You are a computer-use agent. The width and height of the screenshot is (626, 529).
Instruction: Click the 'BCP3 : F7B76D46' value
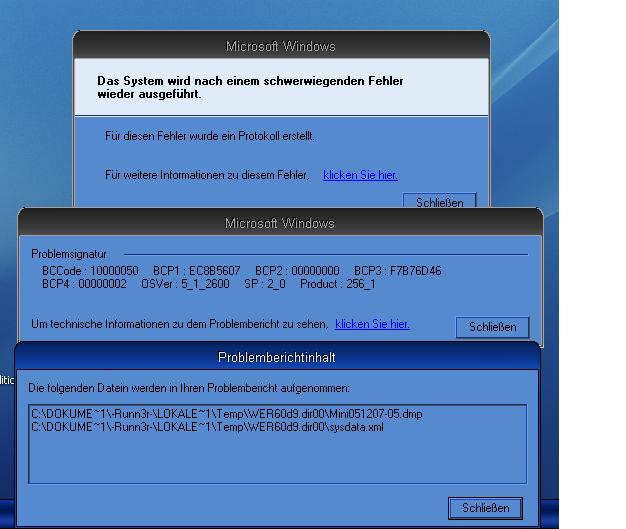click(x=398, y=271)
